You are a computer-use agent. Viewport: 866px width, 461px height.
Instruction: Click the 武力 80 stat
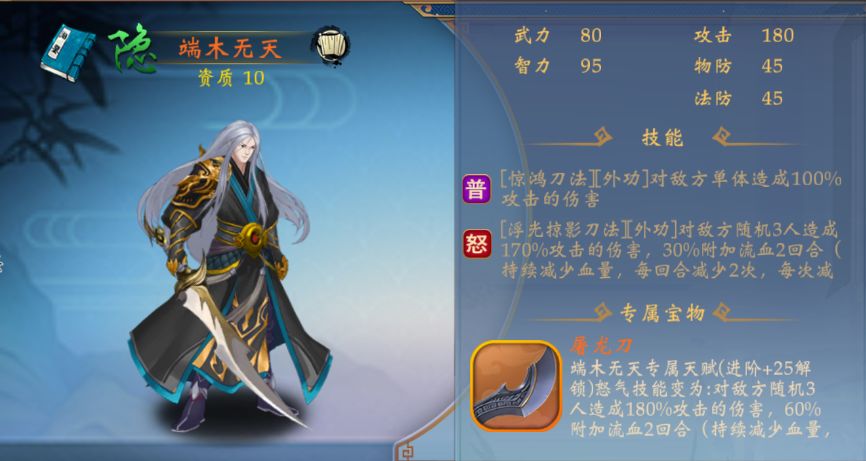558,35
